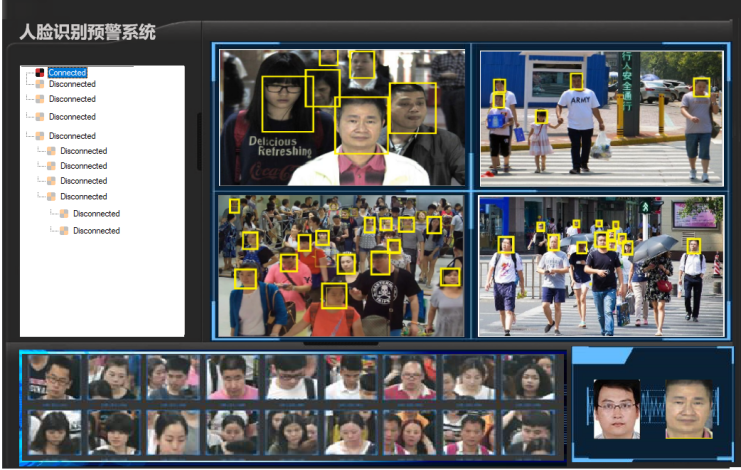
Task: Open the crowded station feed with the skull t-shirt
Action: coord(341,266)
